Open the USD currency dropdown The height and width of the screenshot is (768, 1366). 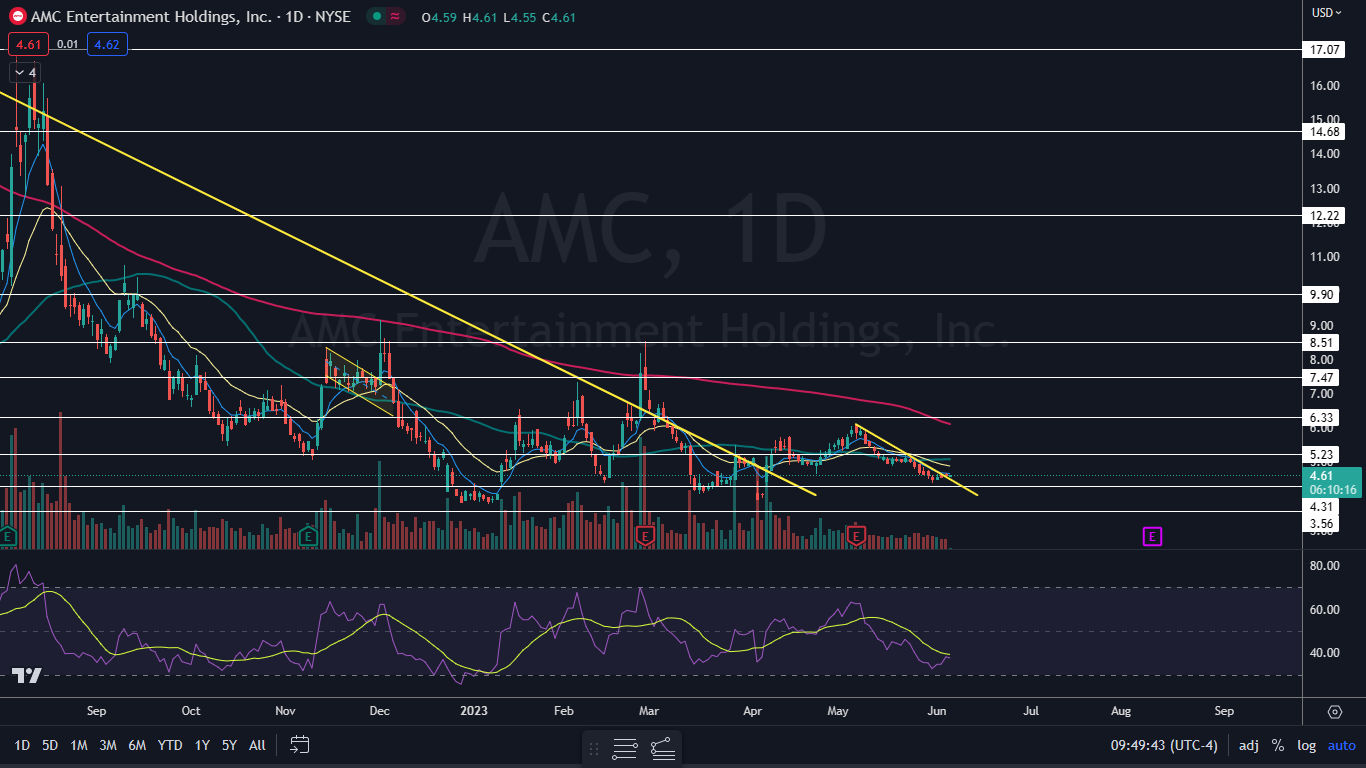[x=1326, y=13]
